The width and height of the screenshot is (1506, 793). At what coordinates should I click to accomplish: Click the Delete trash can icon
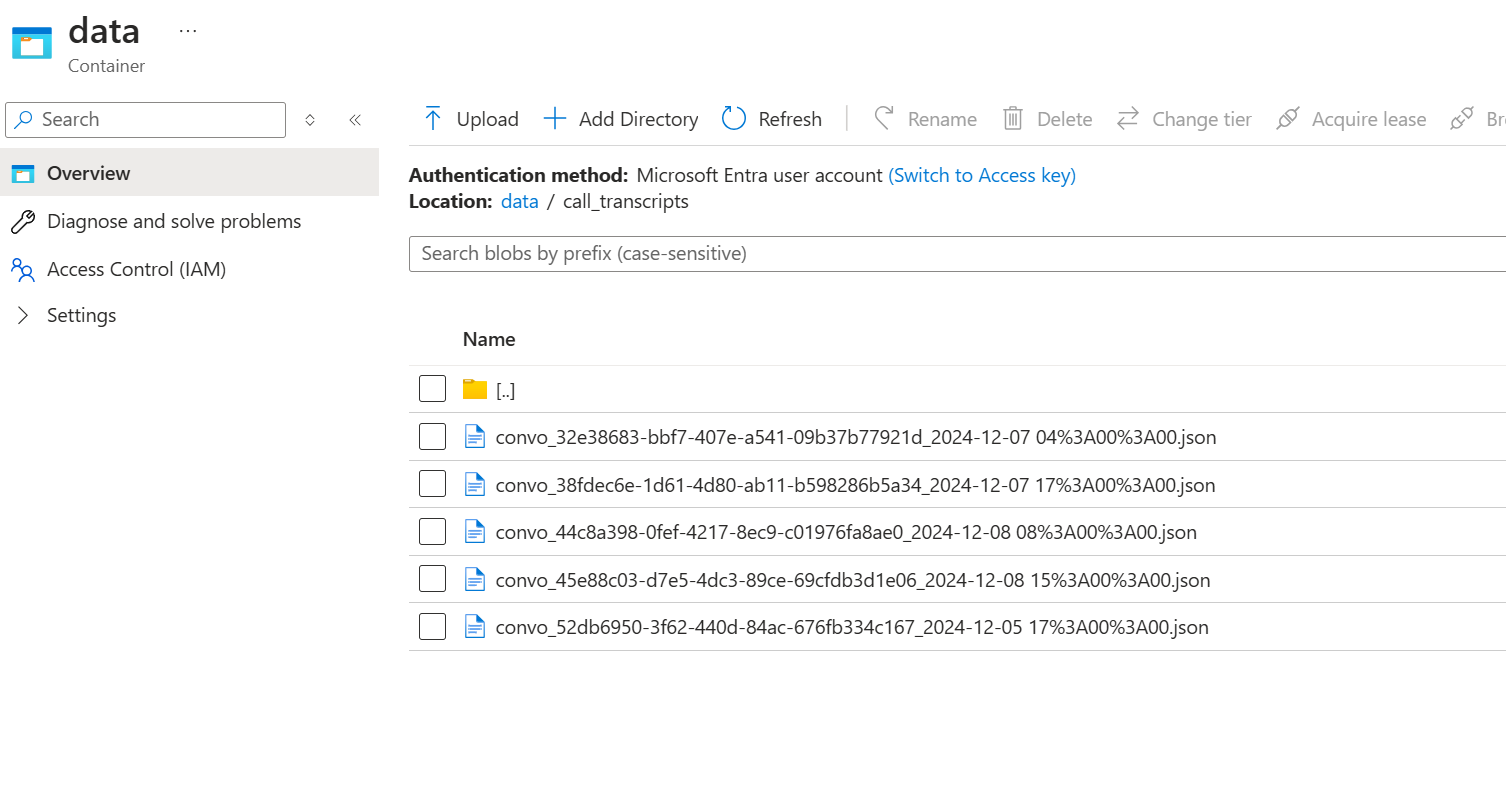(1013, 119)
